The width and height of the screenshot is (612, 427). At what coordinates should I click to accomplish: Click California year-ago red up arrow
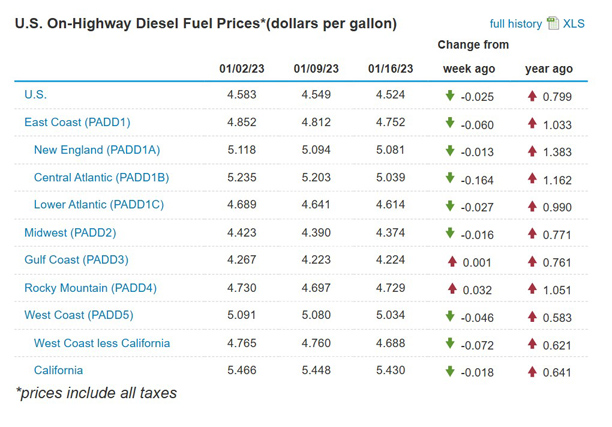[x=533, y=372]
